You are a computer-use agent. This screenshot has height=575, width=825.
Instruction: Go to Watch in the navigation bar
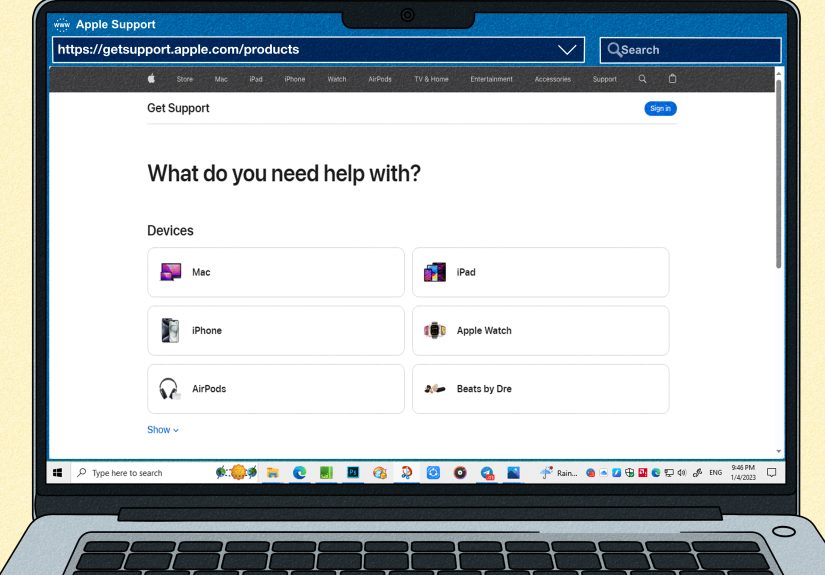(337, 79)
